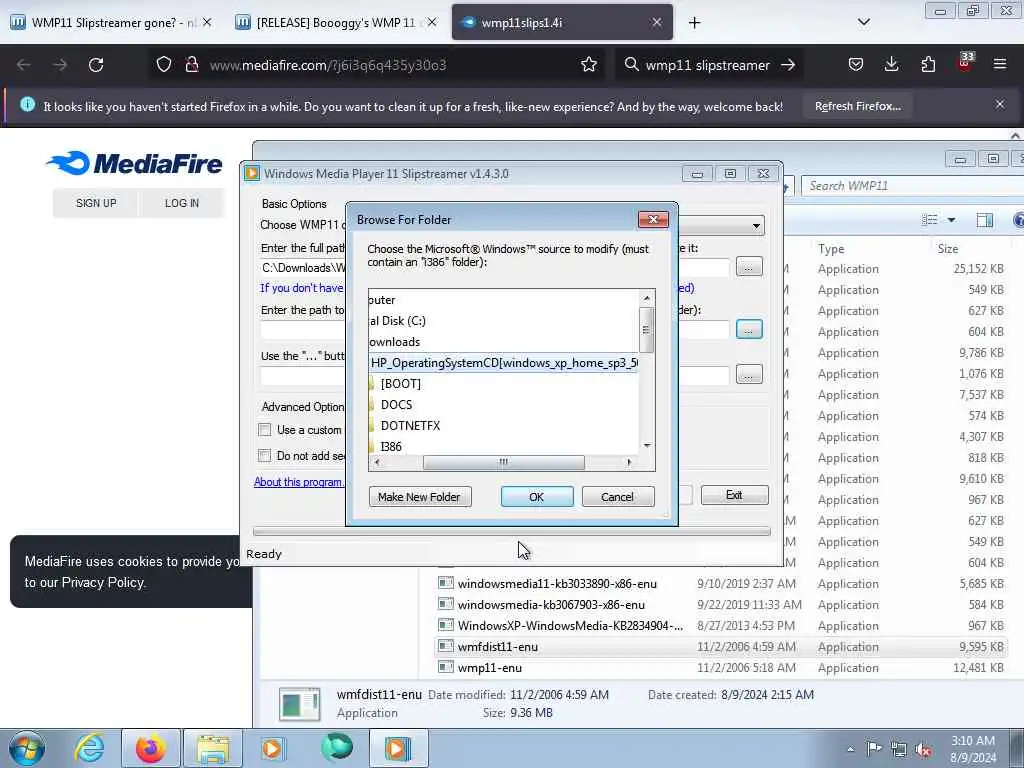Open the Choose WMP11 combo box dropdown
This screenshot has height=768, width=1024.
tap(756, 226)
